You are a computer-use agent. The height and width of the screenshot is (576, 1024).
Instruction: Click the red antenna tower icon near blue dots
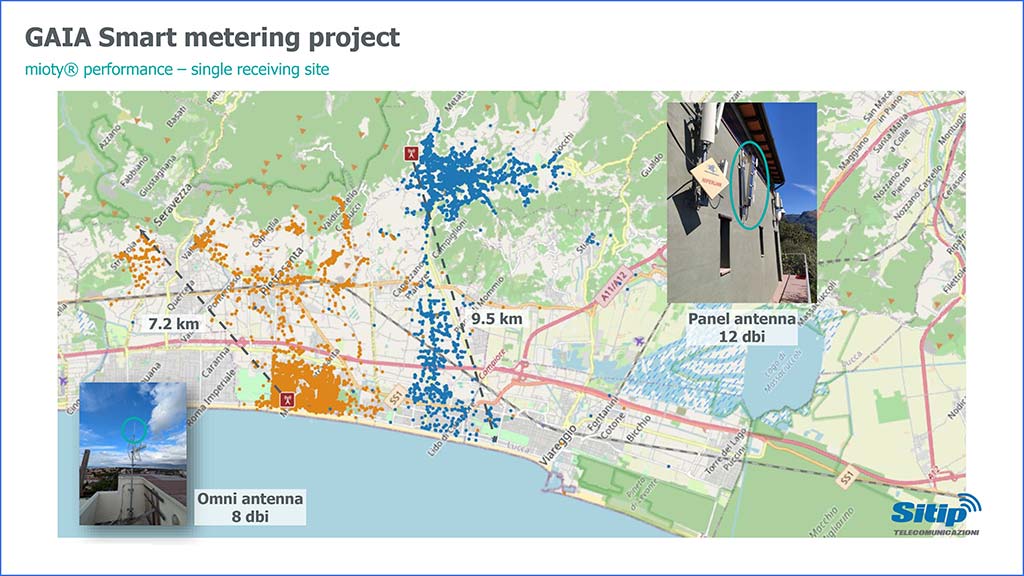[409, 154]
